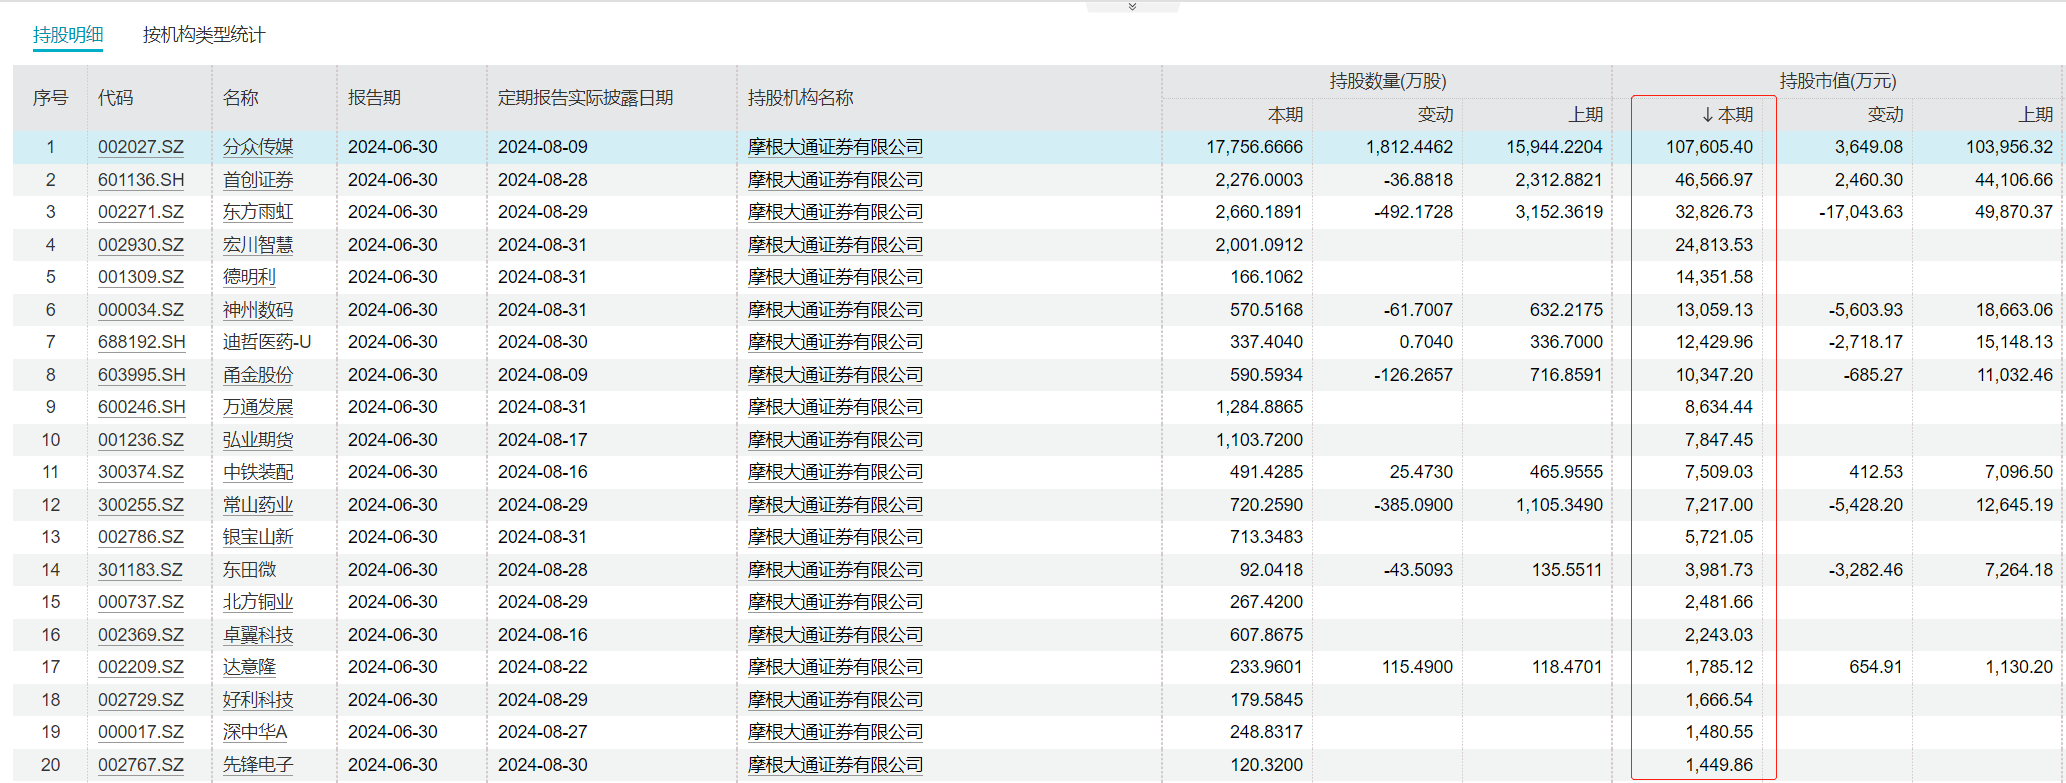This screenshot has height=783, width=2066.
Task: Open 德明利 stock name link
Action: pos(250,277)
